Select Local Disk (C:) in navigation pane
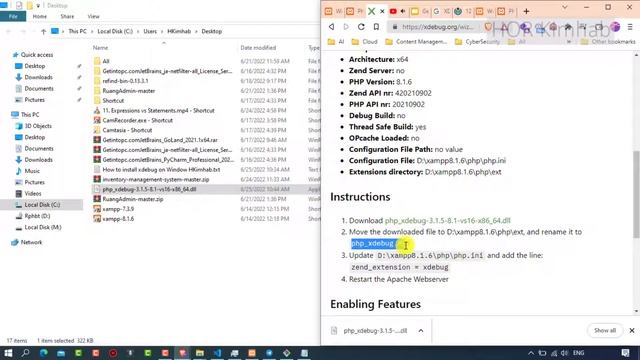Viewport: 640px width, 360px height. [x=42, y=205]
